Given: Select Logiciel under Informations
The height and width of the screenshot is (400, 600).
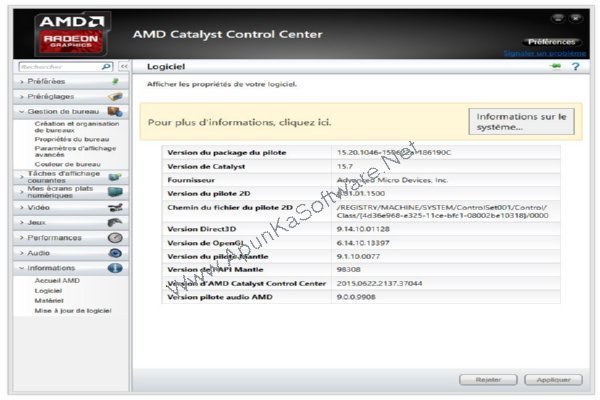Looking at the screenshot, I should (48, 291).
